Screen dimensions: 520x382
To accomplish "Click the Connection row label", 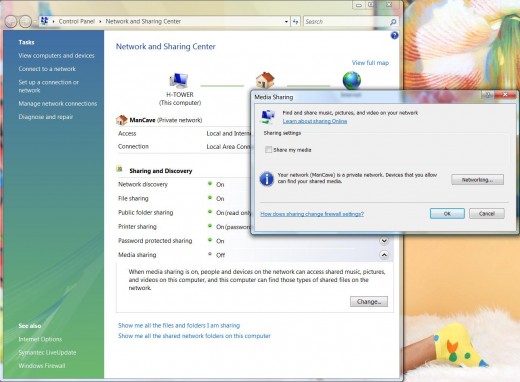I will pyautogui.click(x=133, y=146).
